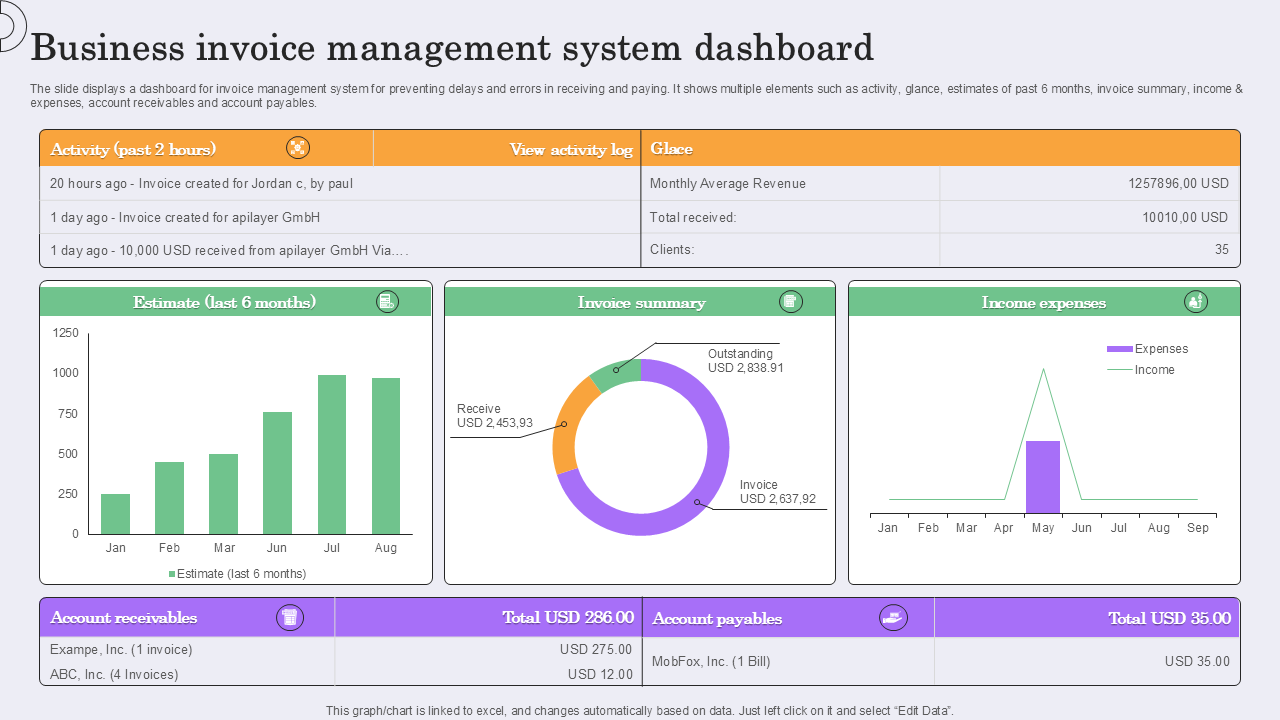Click the amount 'USD 275.00'
The image size is (1280, 720).
pyautogui.click(x=596, y=649)
